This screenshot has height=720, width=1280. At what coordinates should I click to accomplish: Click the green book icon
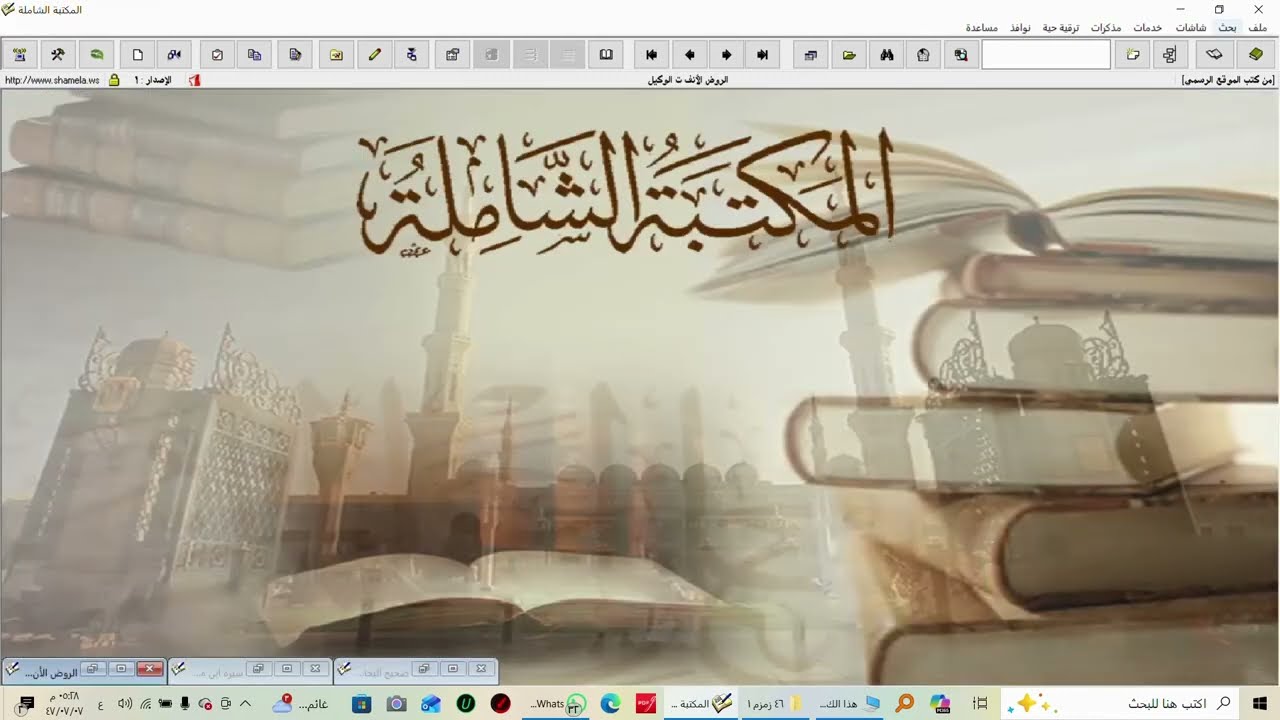point(1255,55)
